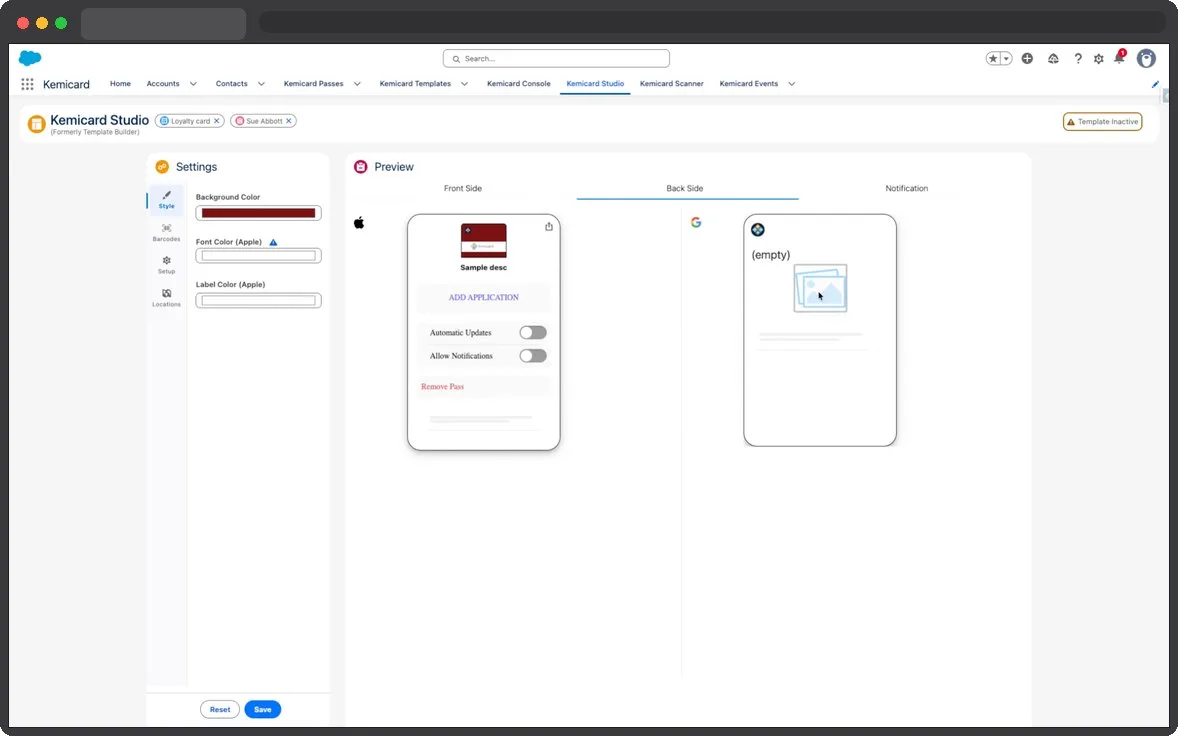The height and width of the screenshot is (736, 1178).
Task: Open the Kemicard Events tab
Action: [748, 83]
